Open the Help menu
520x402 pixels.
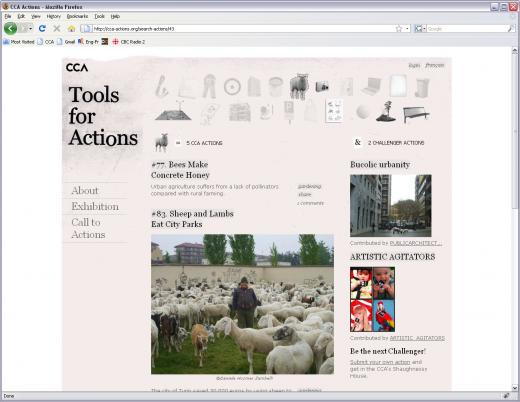point(115,16)
